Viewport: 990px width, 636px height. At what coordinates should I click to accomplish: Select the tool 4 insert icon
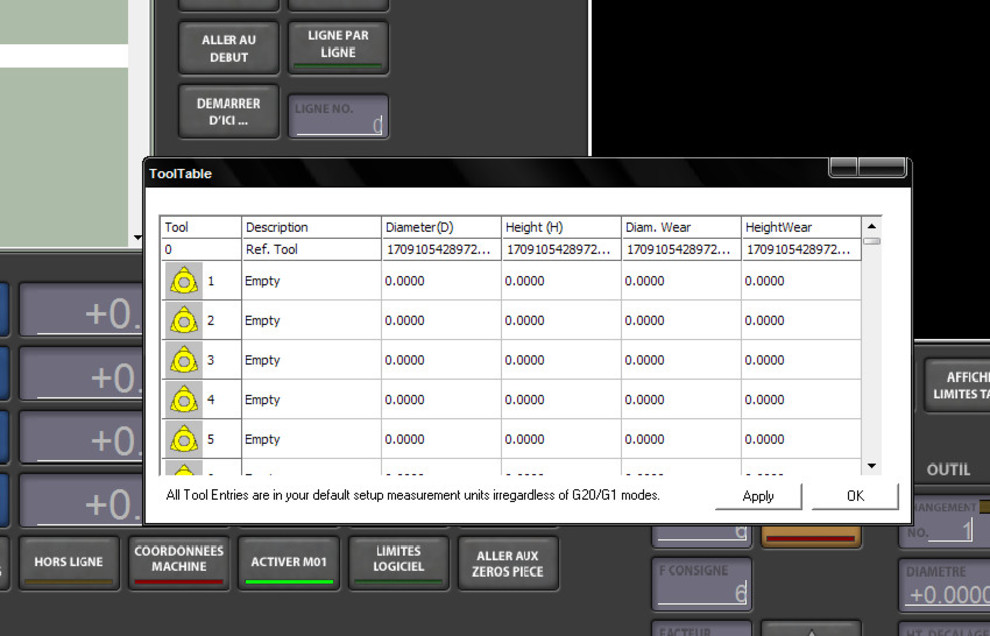[x=183, y=400]
